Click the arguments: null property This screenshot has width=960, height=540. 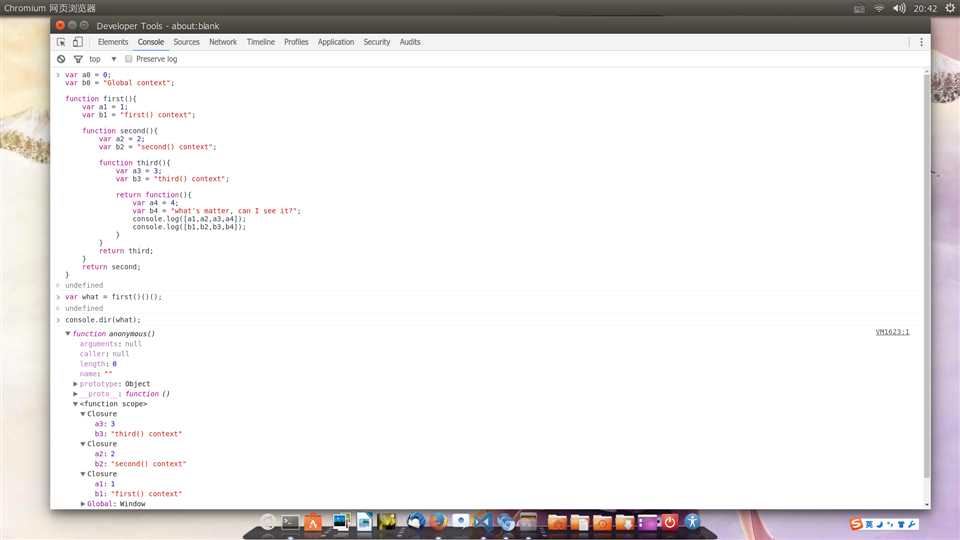pyautogui.click(x=111, y=344)
